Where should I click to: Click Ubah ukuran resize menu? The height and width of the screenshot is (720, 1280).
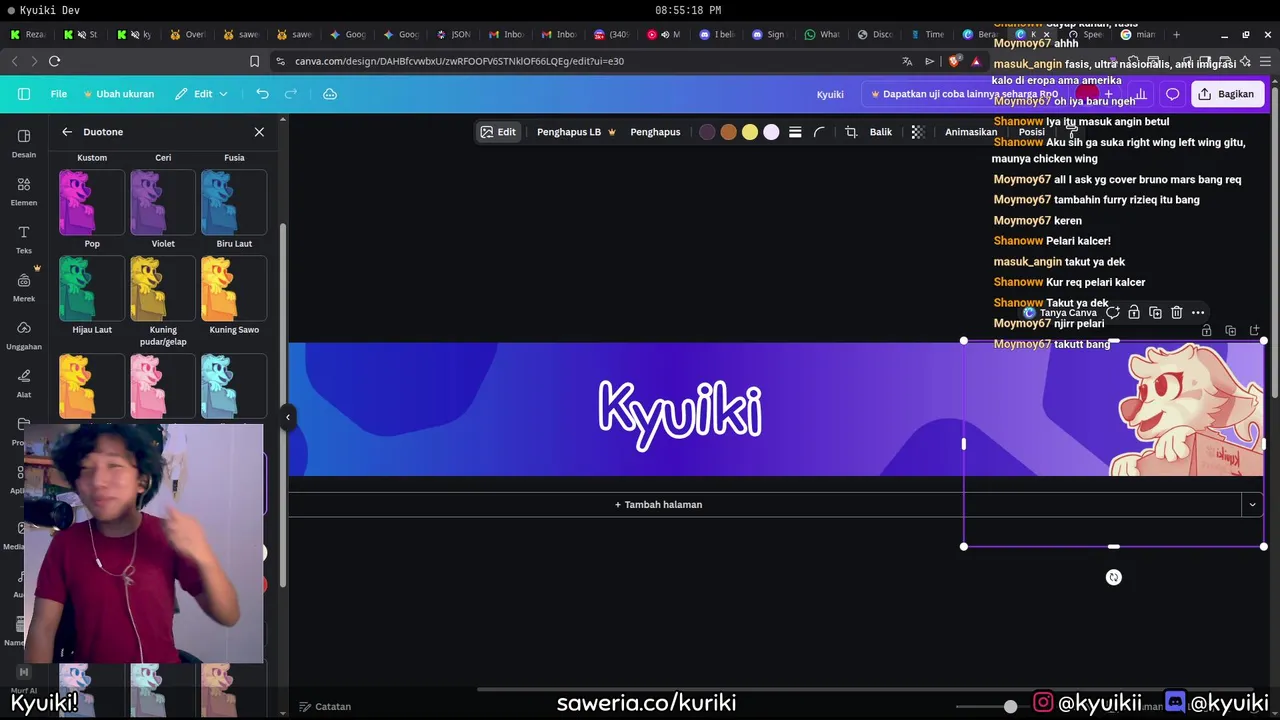(118, 94)
